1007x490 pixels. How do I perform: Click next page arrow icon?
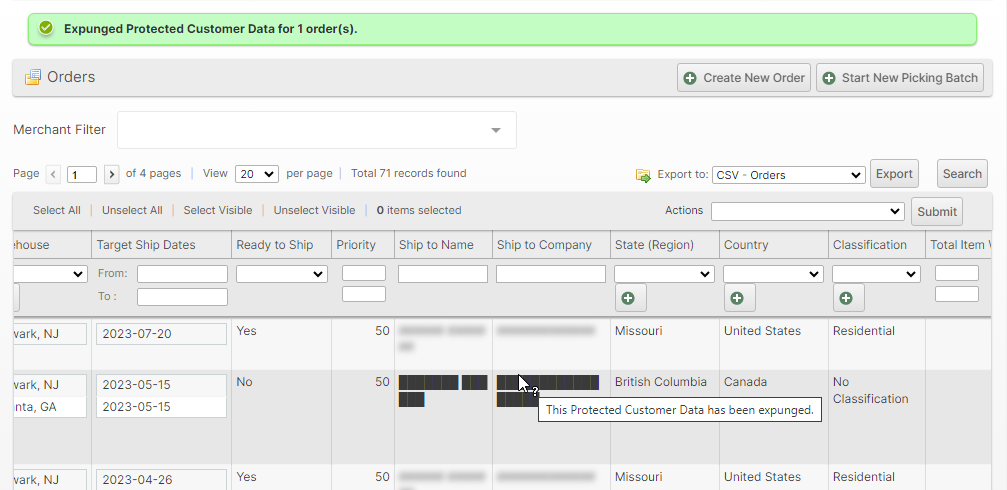[111, 174]
